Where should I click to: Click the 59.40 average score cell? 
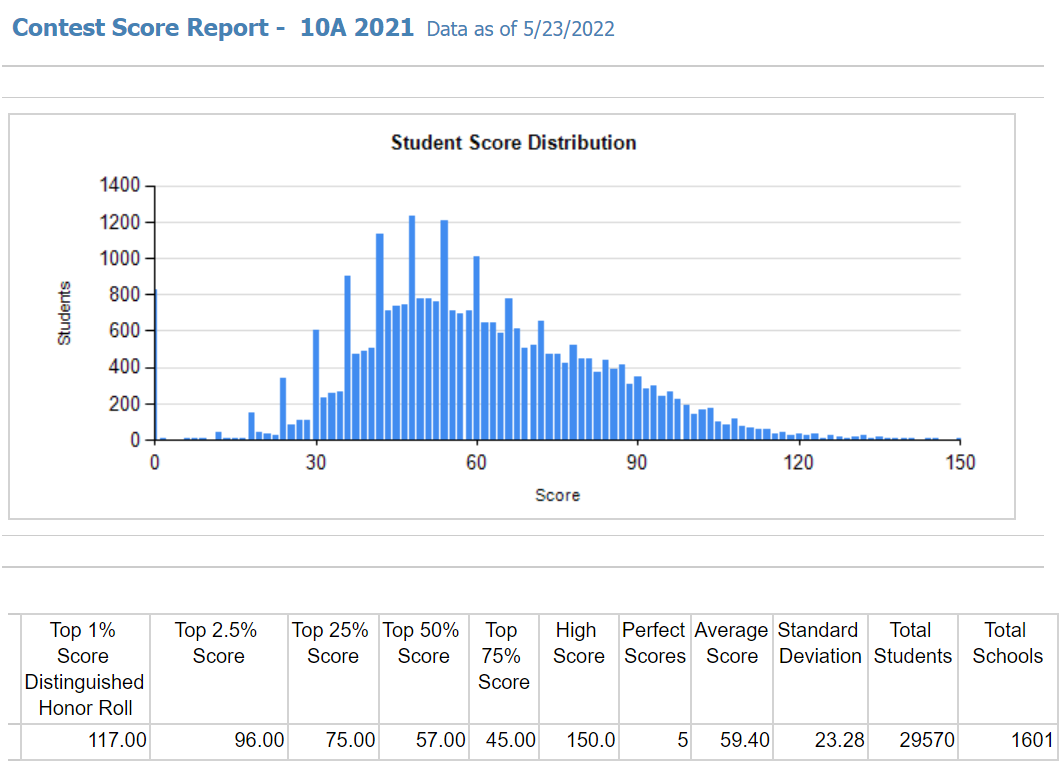731,740
